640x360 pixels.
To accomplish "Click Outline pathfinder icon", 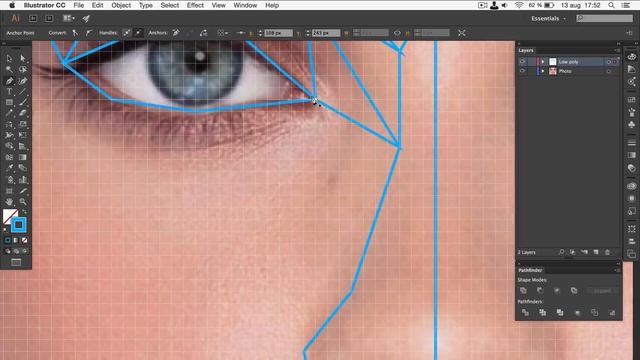I will (594, 313).
